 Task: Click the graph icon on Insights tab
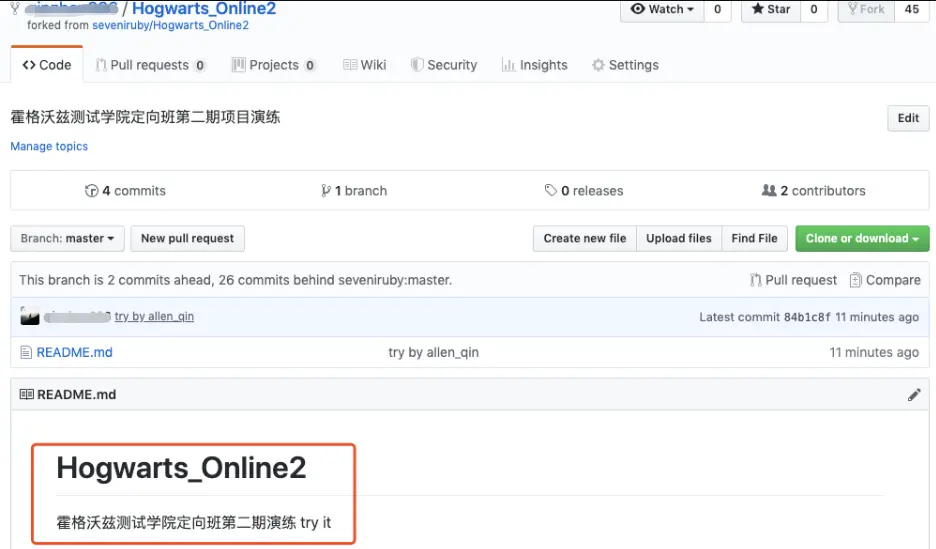pos(508,65)
